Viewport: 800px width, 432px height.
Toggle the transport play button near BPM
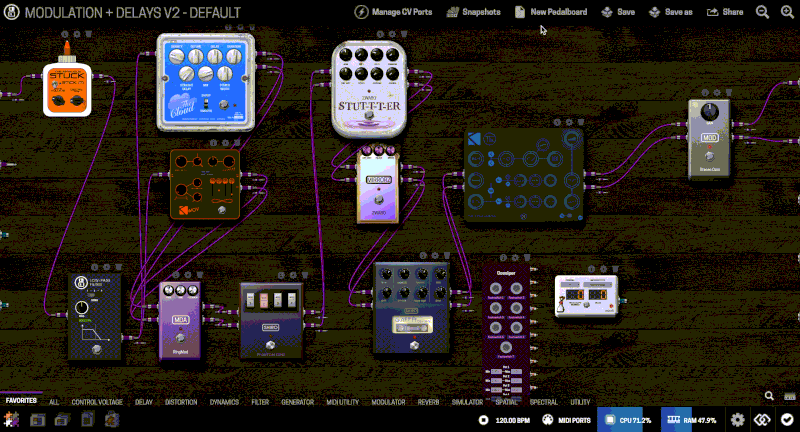click(483, 420)
